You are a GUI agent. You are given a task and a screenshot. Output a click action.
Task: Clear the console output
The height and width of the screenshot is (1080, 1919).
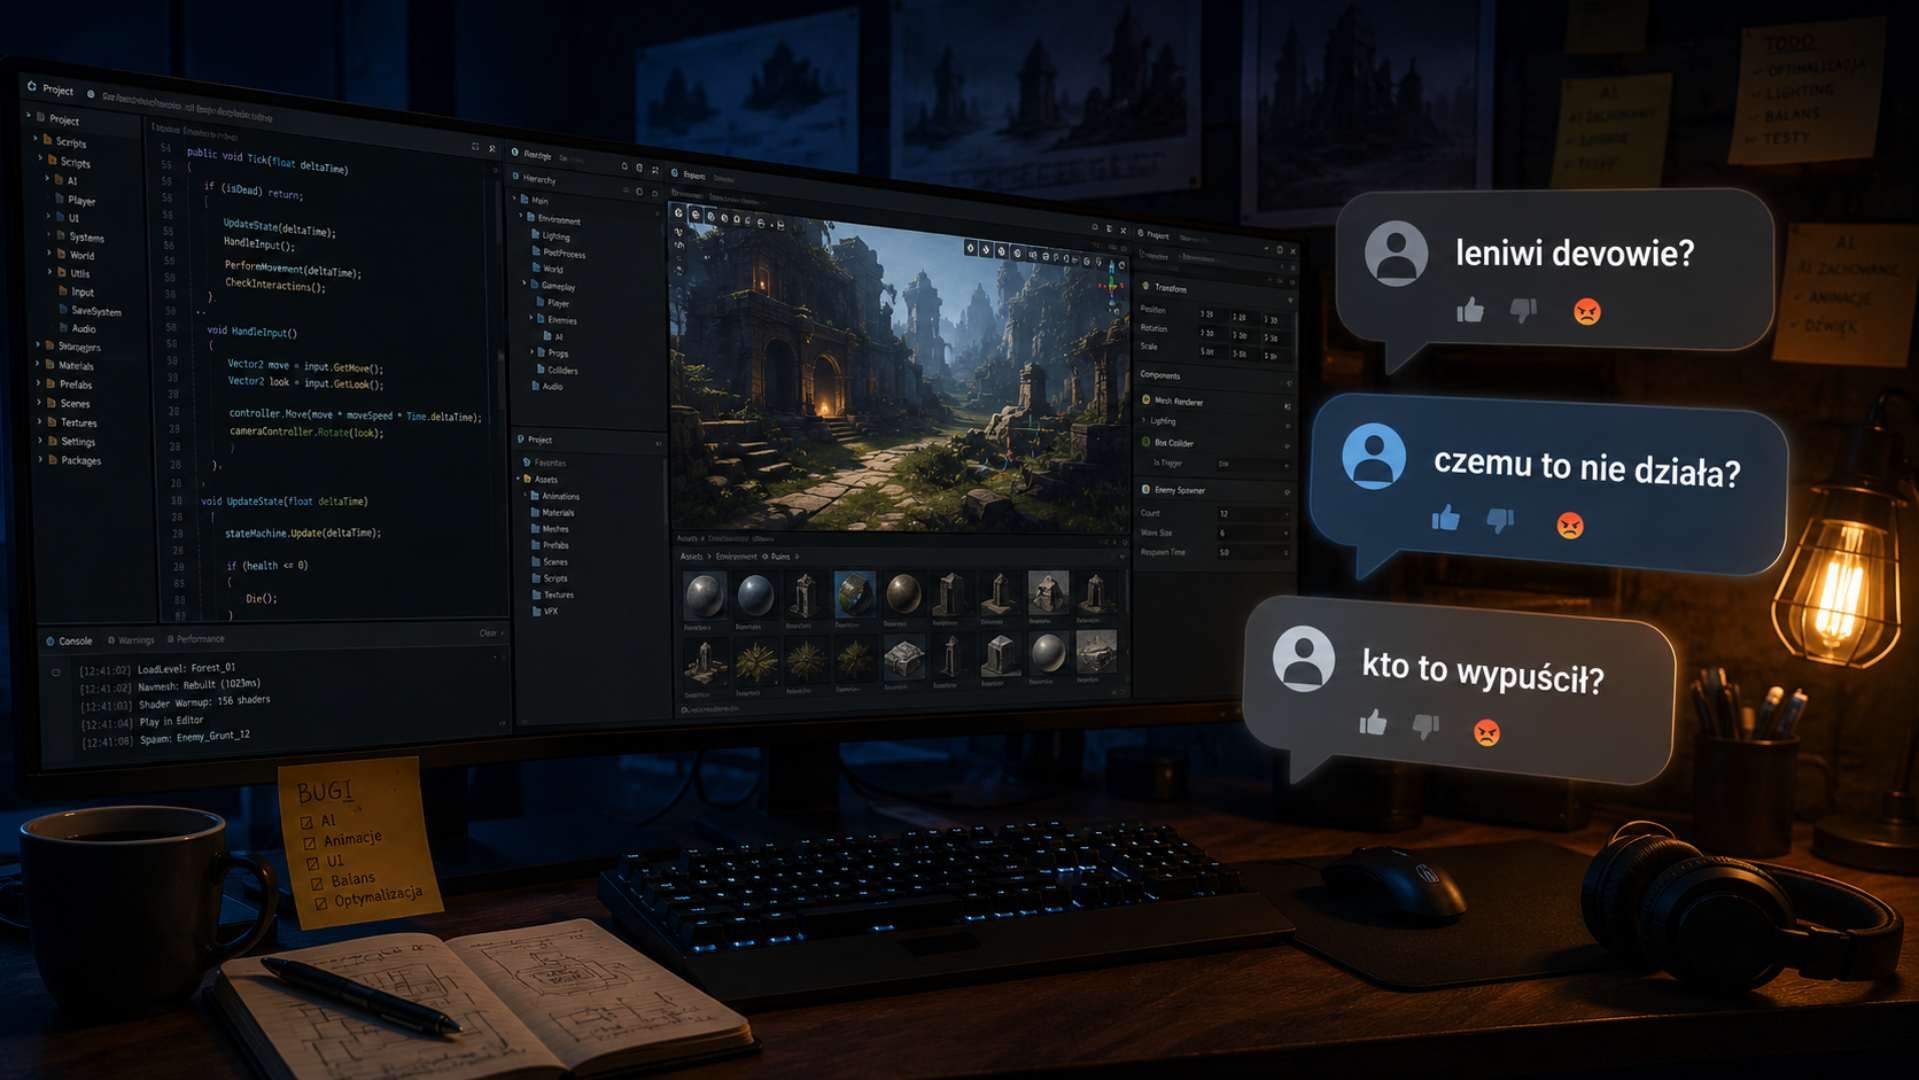coord(488,633)
